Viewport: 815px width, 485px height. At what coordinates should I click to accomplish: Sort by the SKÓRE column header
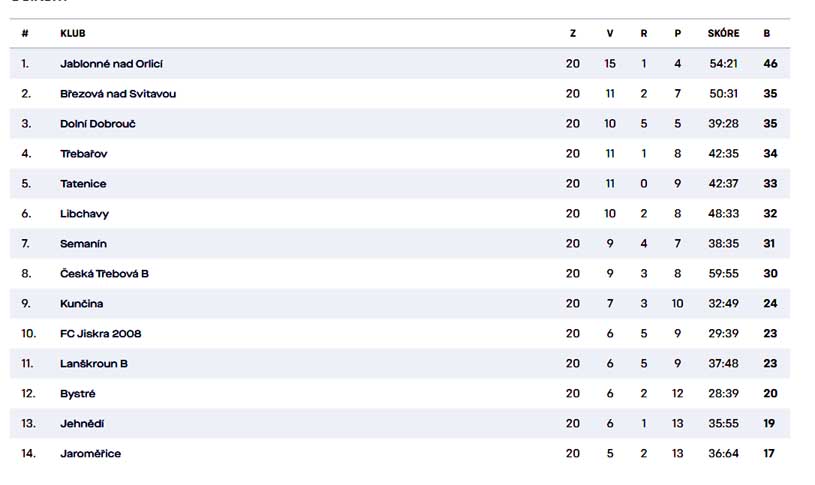point(723,33)
